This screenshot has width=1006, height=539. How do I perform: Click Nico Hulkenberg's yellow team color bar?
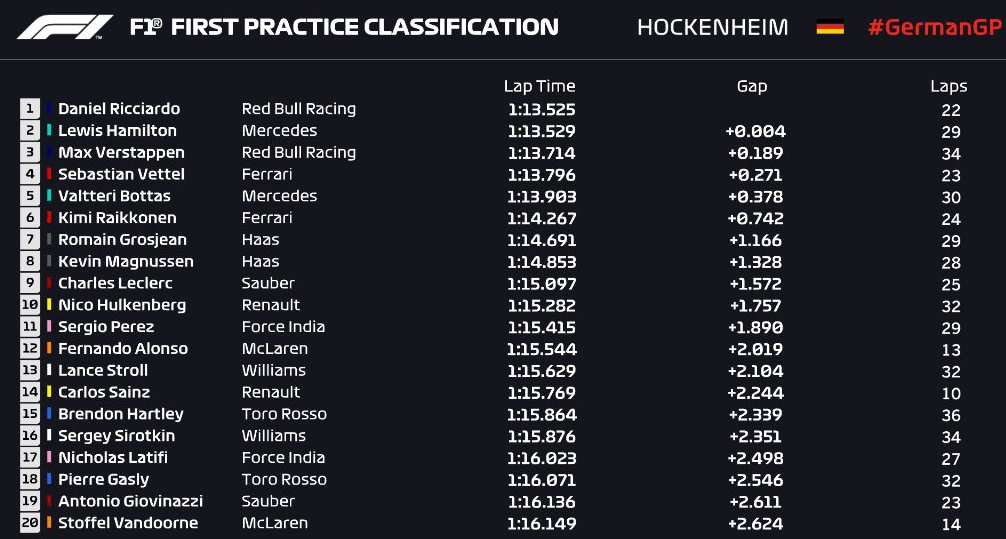click(49, 305)
